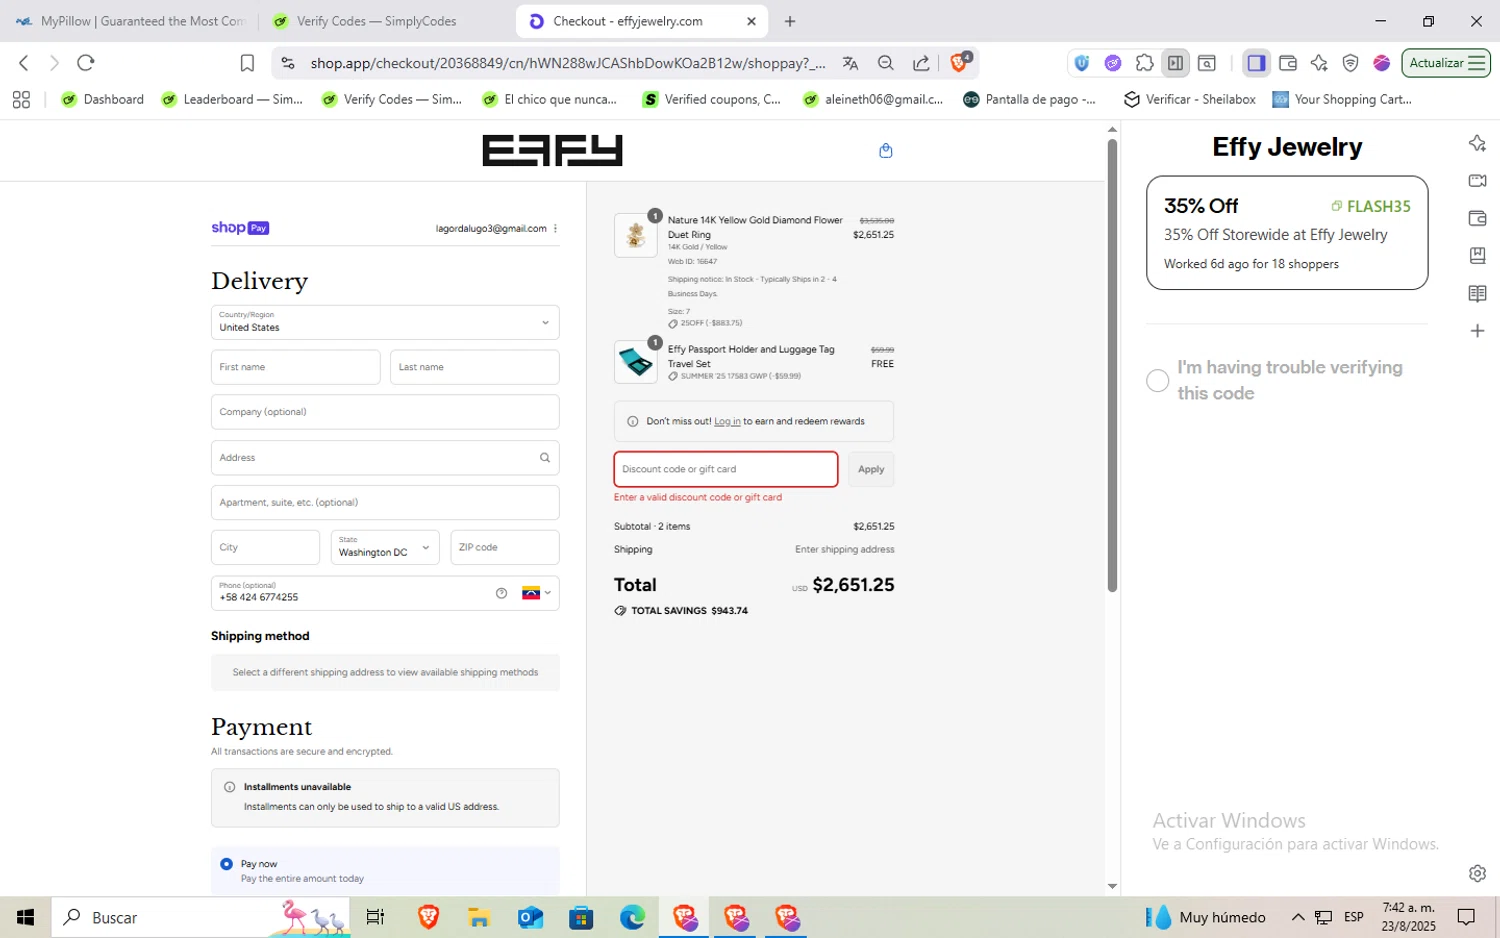This screenshot has width=1500, height=938.
Task: Click the Effy logo
Action: tap(552, 151)
